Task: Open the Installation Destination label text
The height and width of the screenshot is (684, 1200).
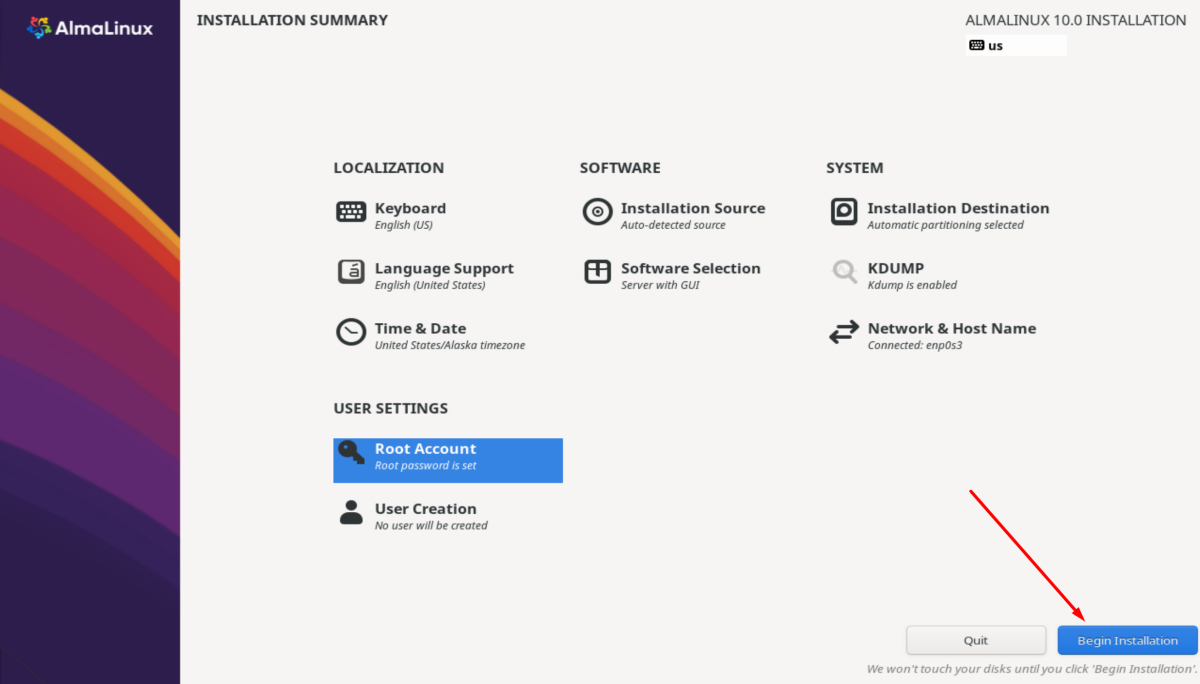Action: (x=958, y=208)
